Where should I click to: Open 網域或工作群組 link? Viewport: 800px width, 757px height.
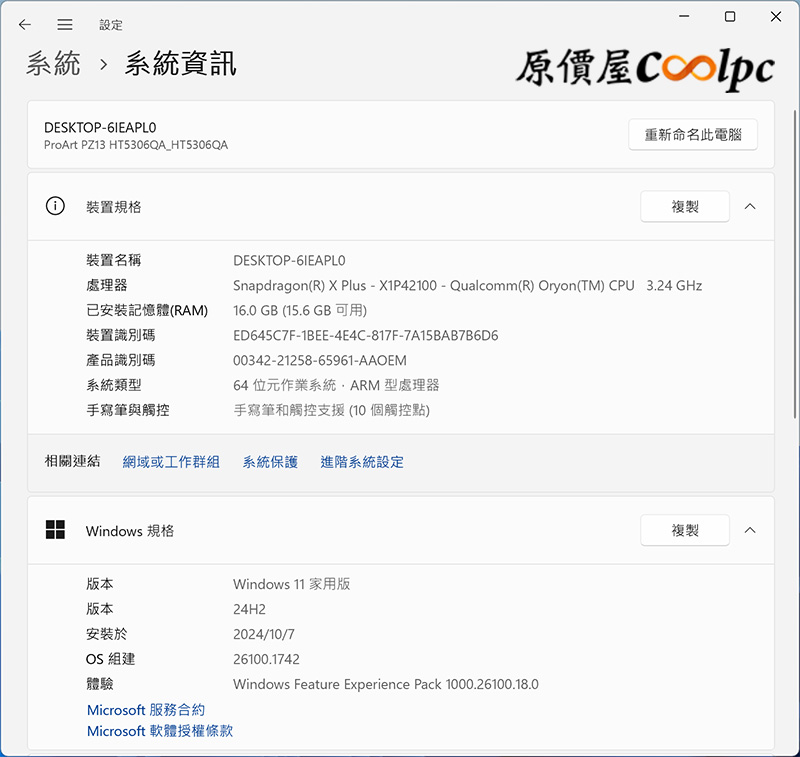pyautogui.click(x=171, y=462)
